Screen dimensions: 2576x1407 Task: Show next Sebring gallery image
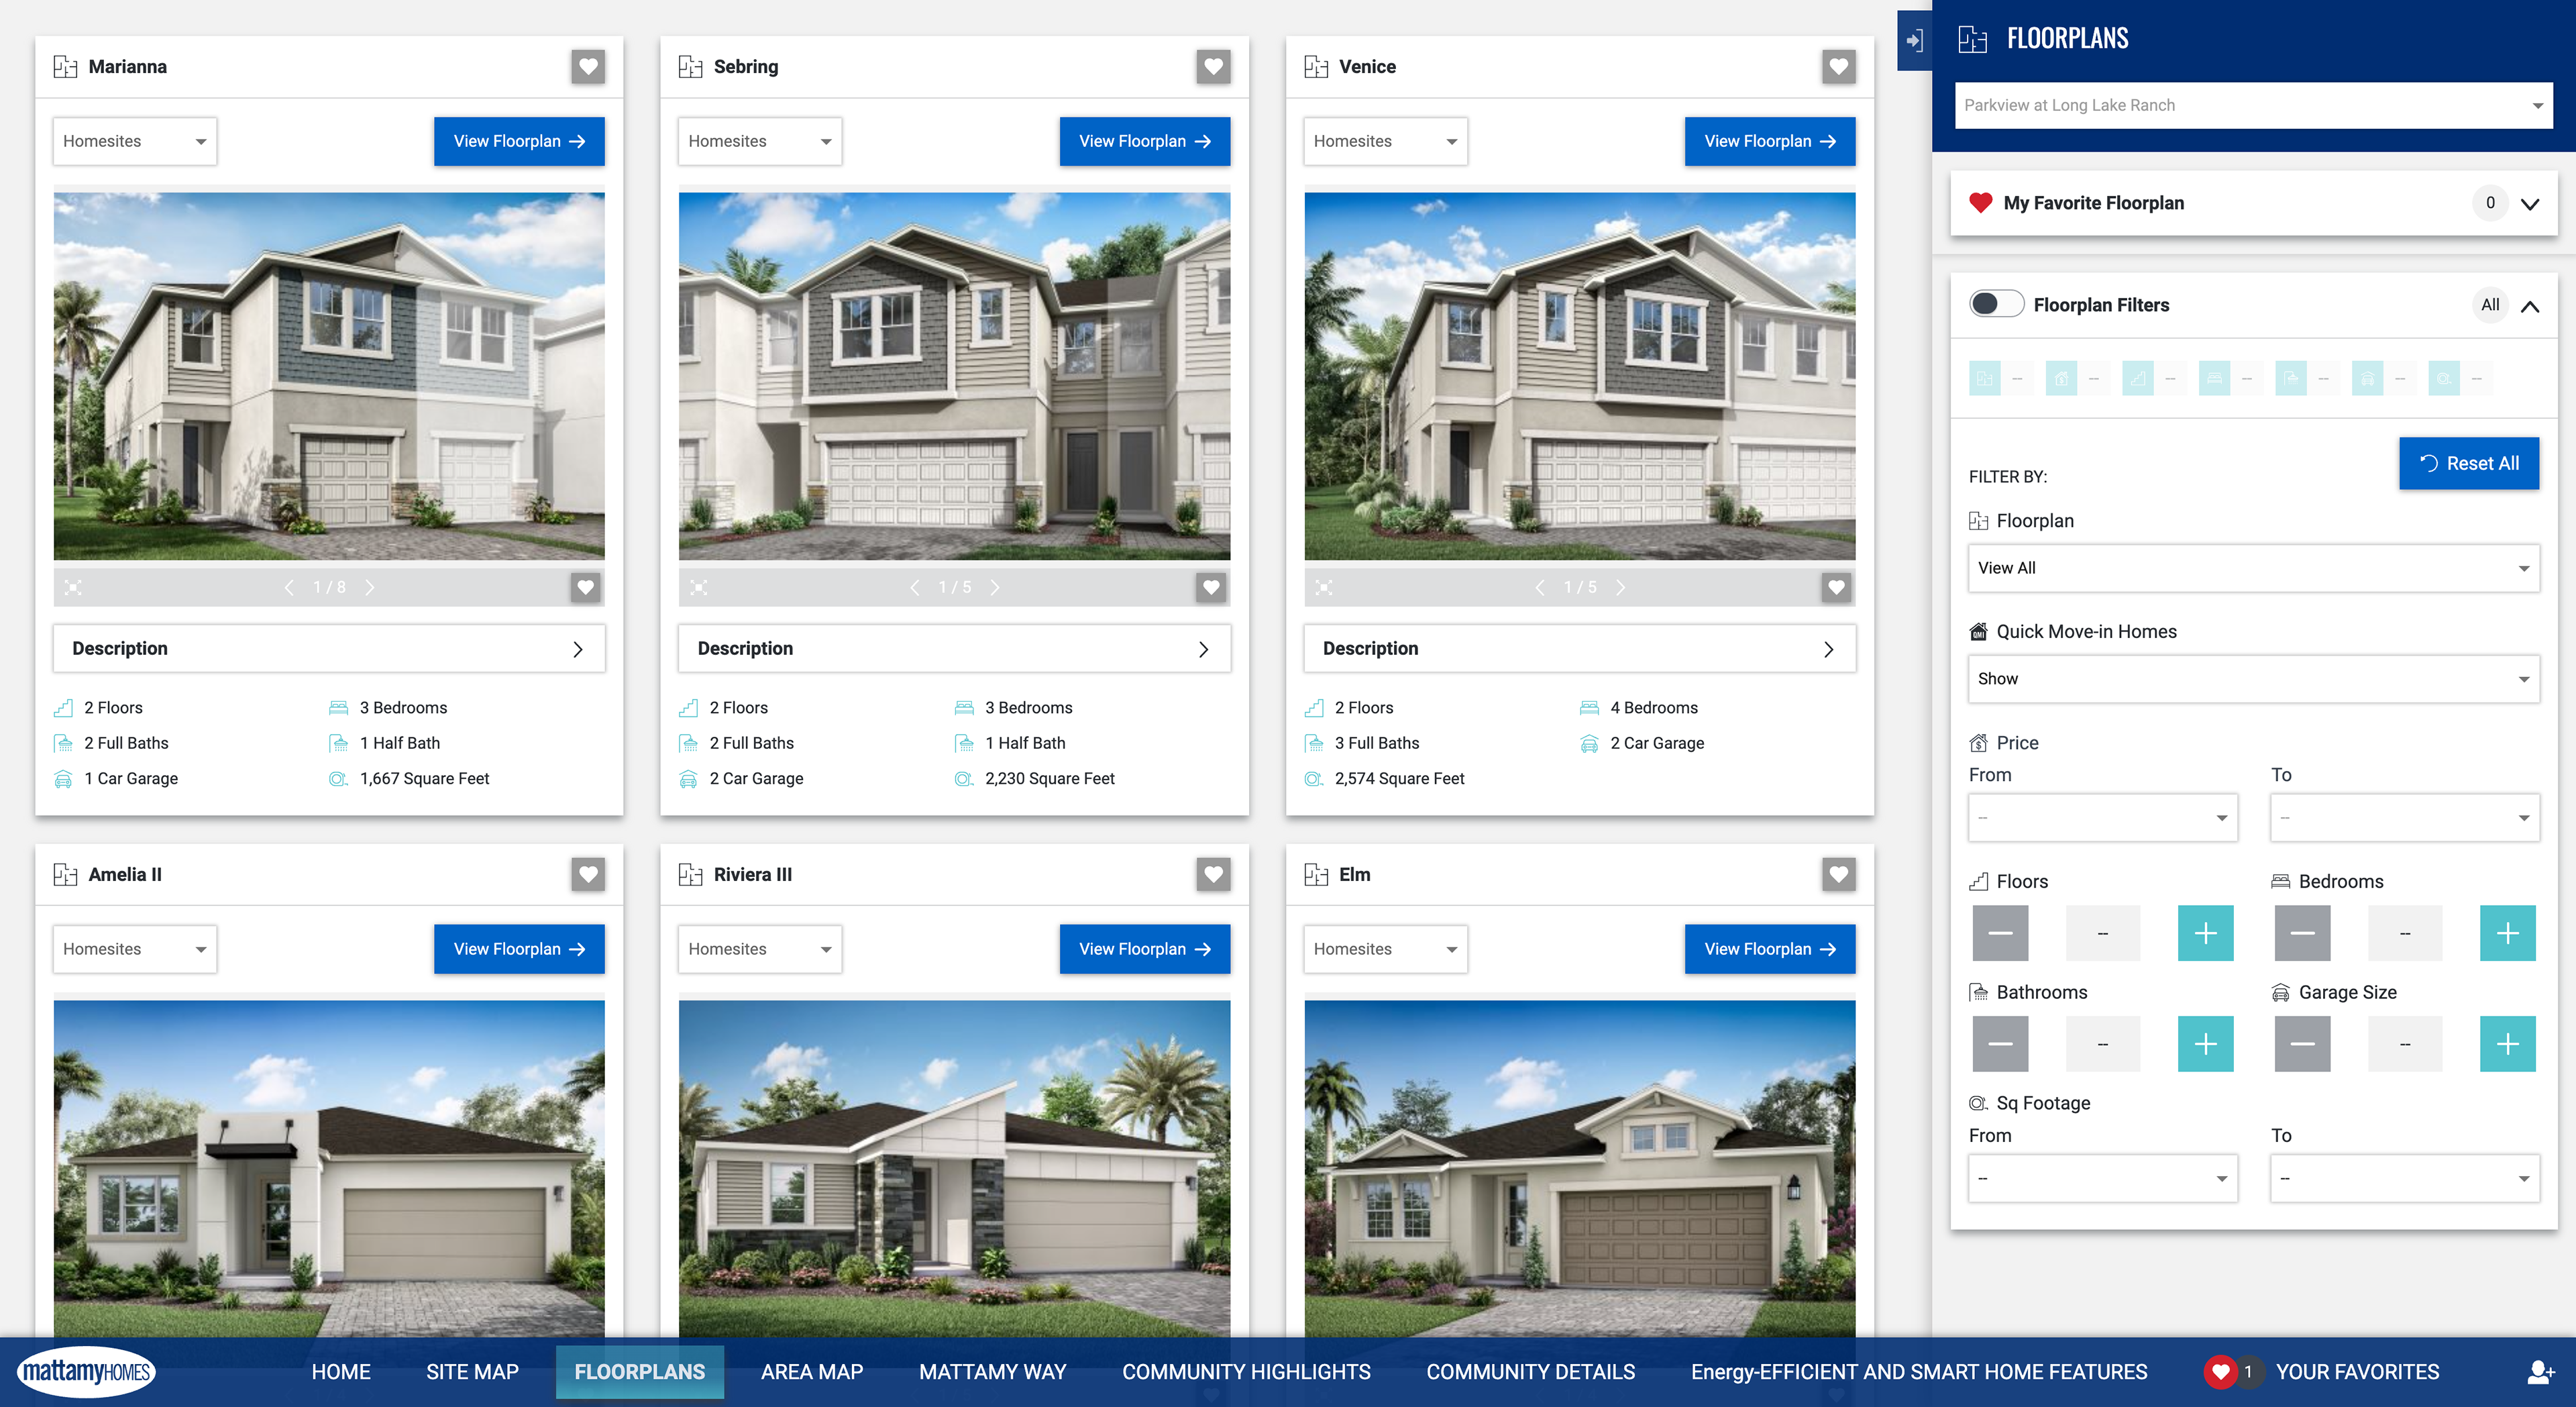click(995, 588)
